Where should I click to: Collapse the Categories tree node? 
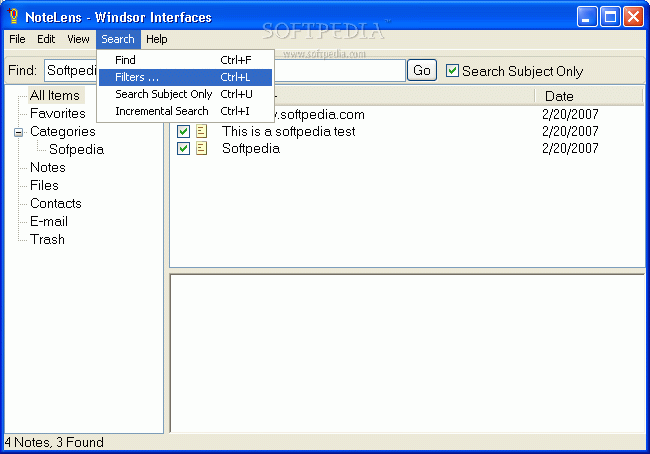click(18, 133)
